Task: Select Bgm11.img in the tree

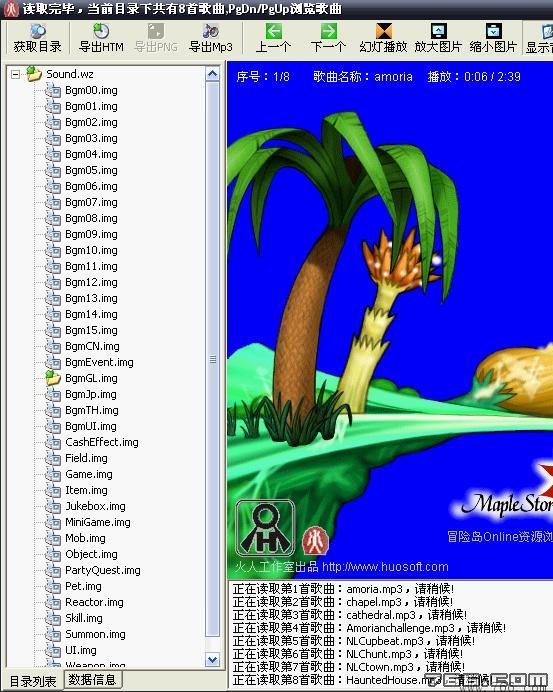Action: click(91, 266)
